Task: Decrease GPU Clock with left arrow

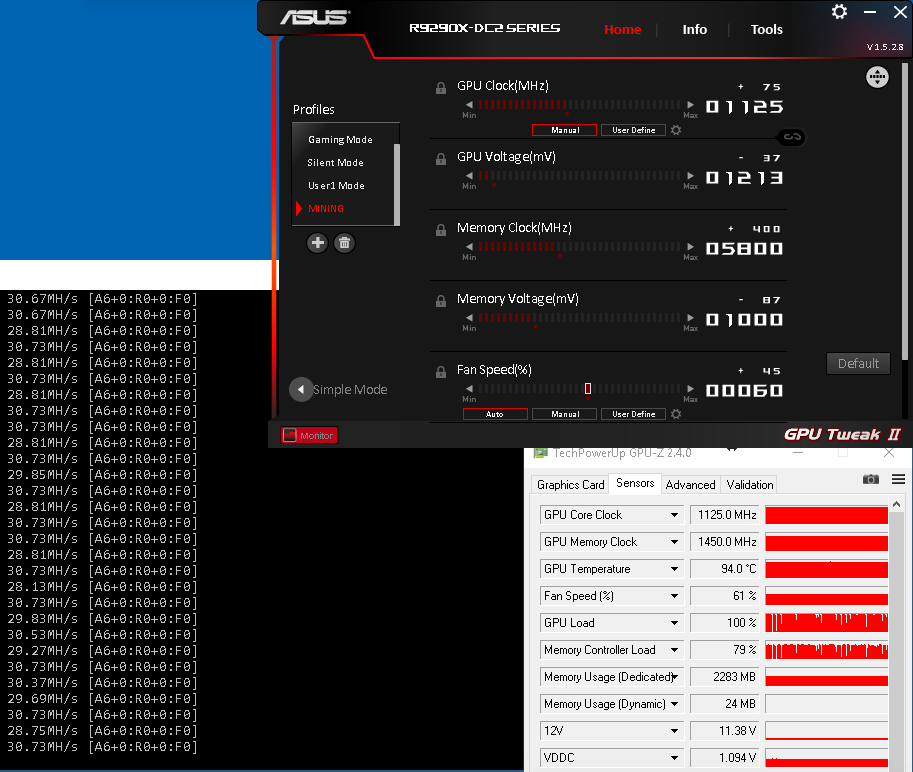Action: pyautogui.click(x=469, y=105)
